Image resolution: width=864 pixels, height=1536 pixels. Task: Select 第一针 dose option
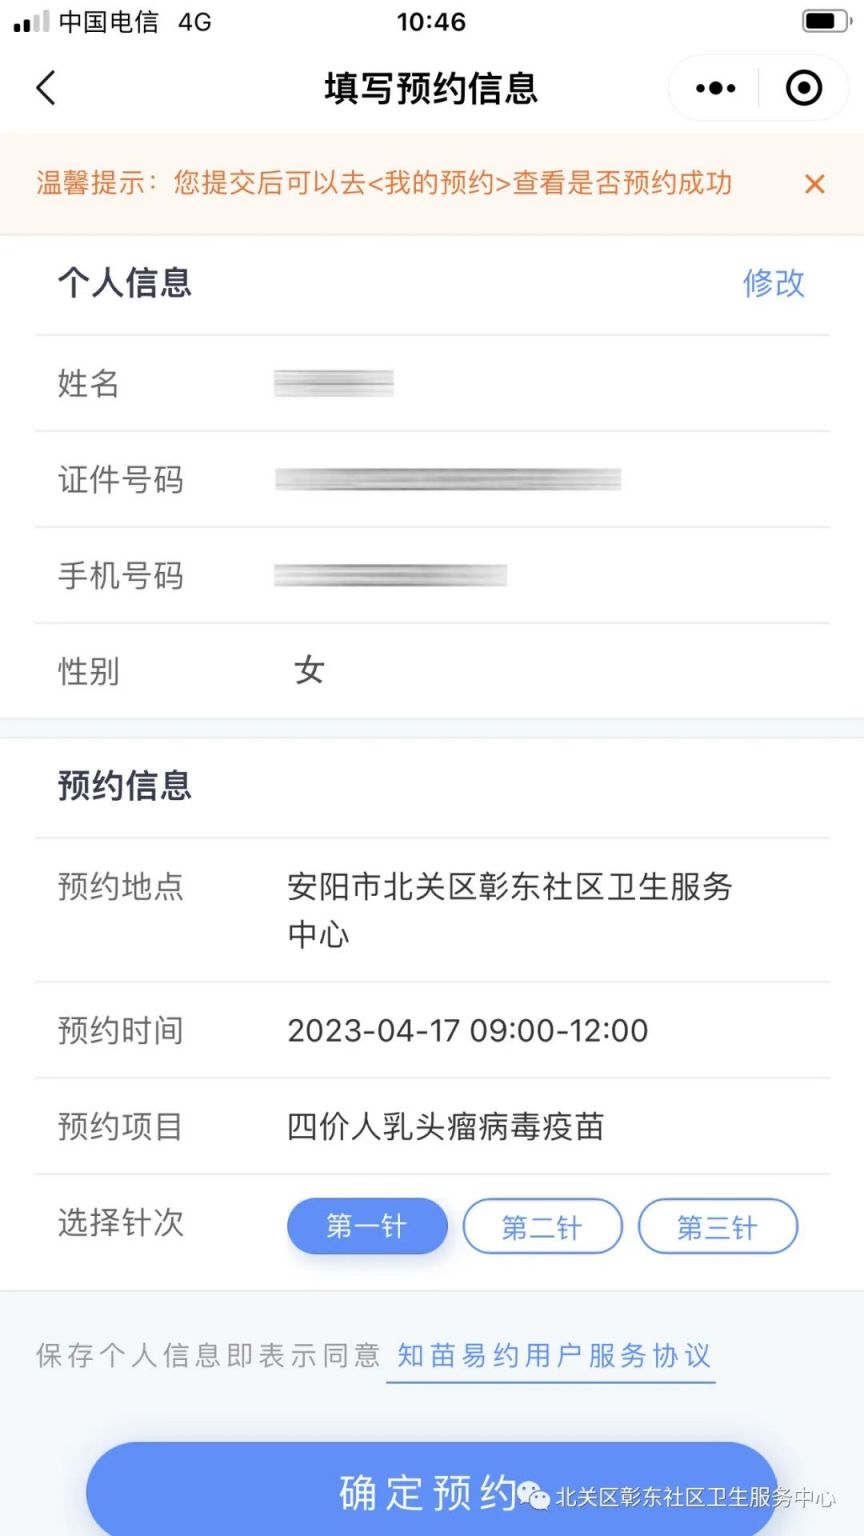coord(367,1226)
